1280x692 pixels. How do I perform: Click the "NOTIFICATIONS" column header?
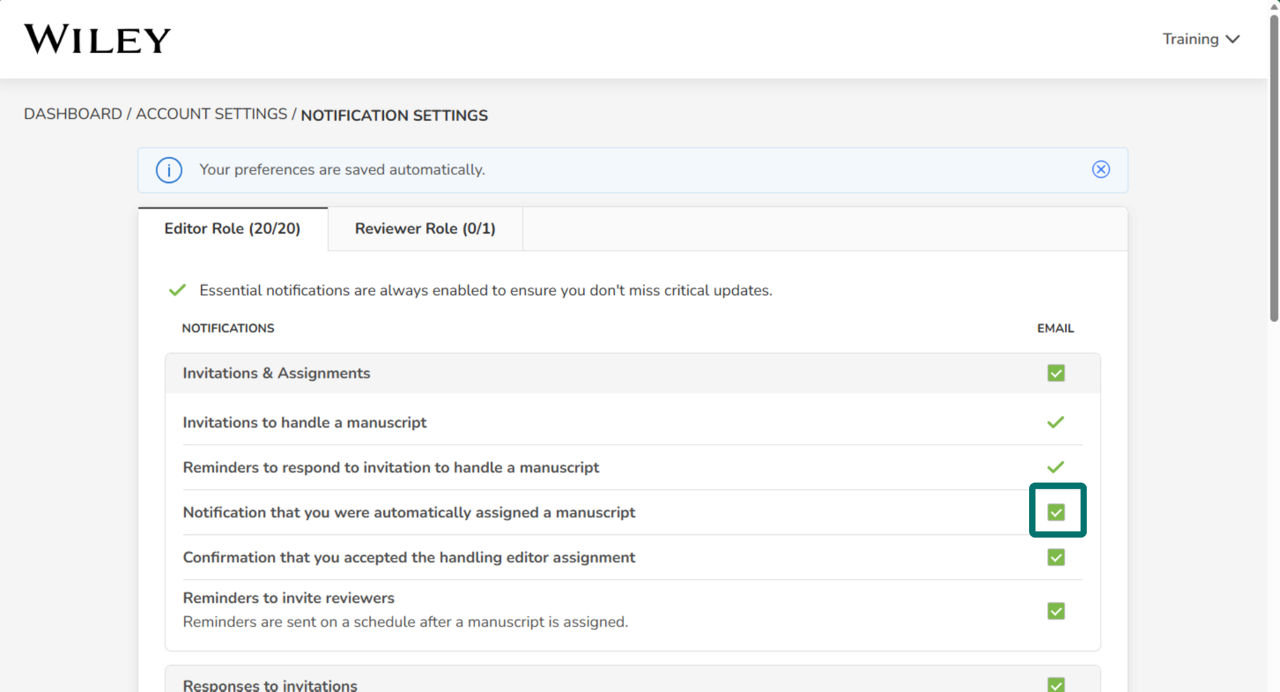[228, 328]
